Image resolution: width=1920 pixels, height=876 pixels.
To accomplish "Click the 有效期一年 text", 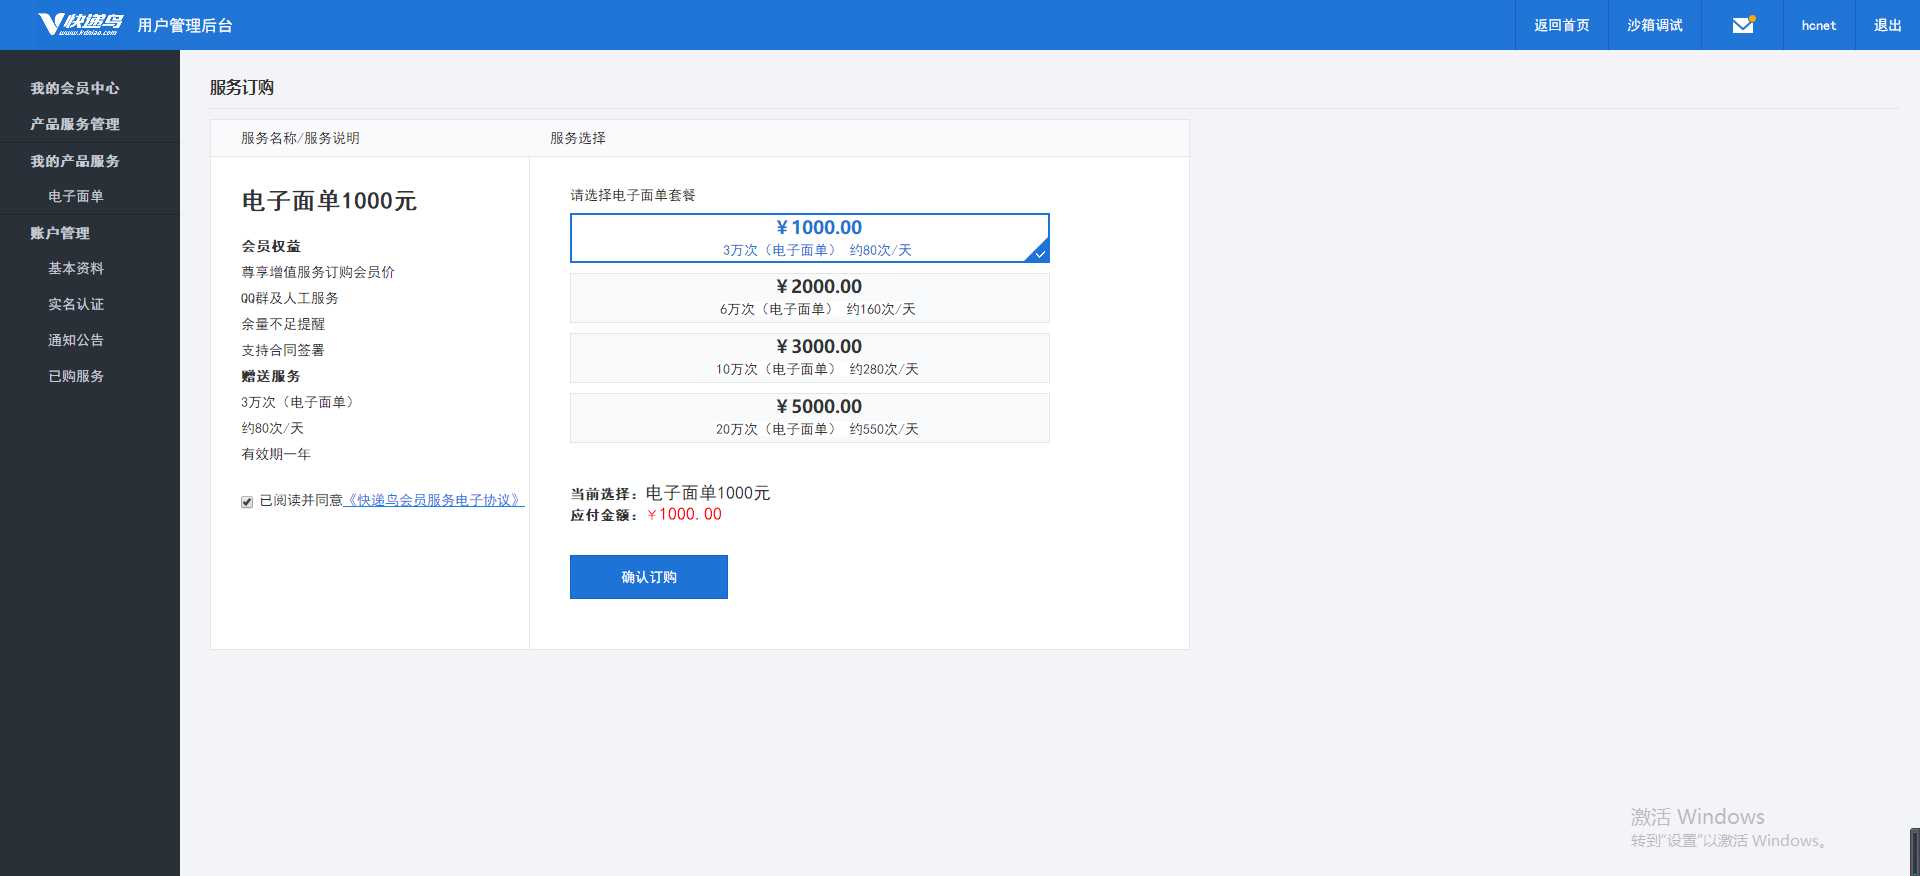I will (x=276, y=454).
